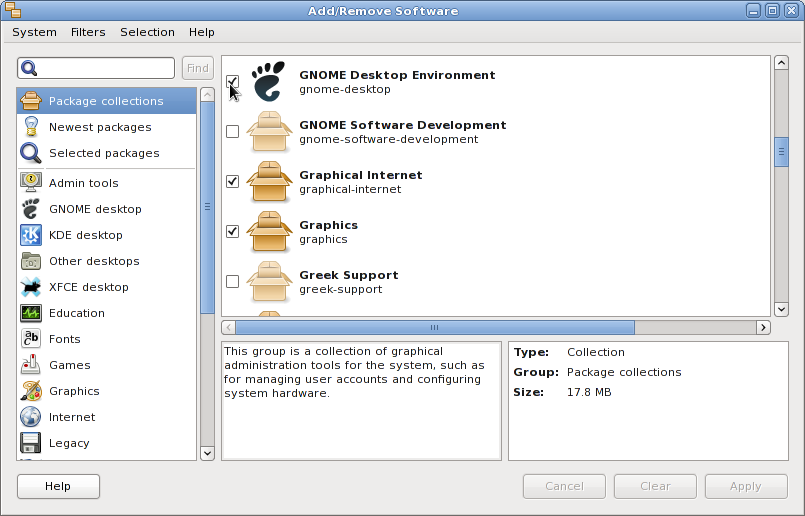Select KDE desktop category label
Image resolution: width=805 pixels, height=516 pixels.
[x=86, y=235]
